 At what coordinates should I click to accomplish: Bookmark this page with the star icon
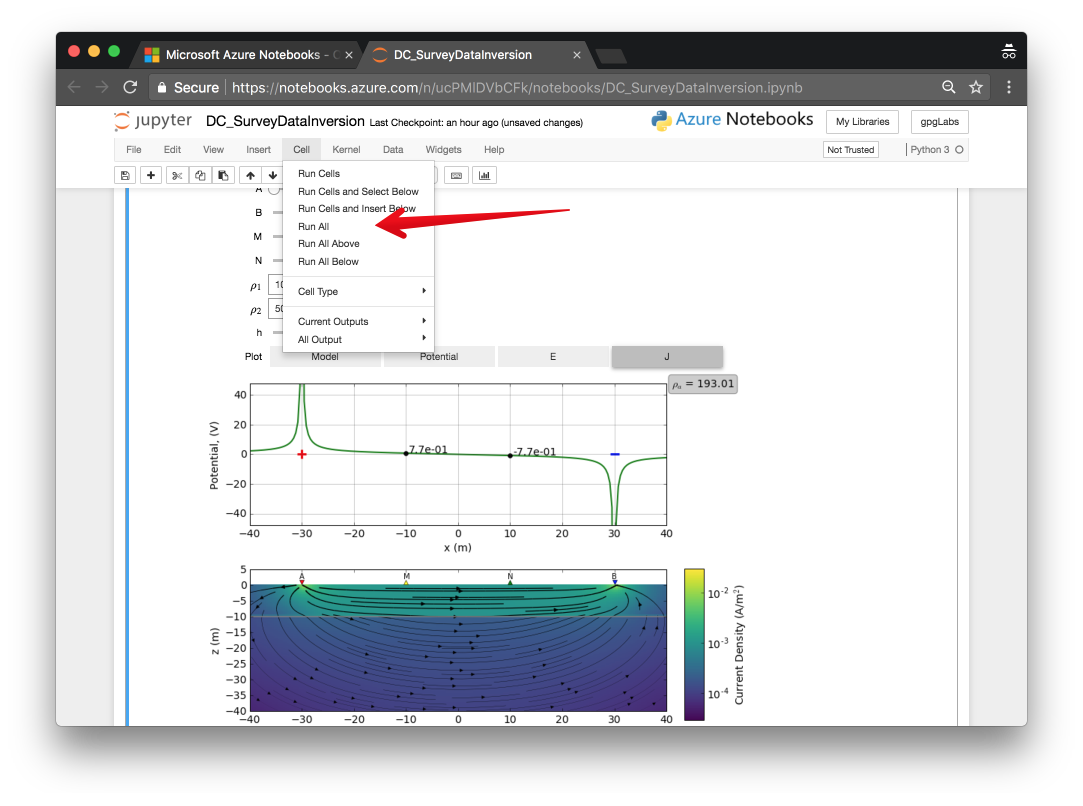coord(976,87)
